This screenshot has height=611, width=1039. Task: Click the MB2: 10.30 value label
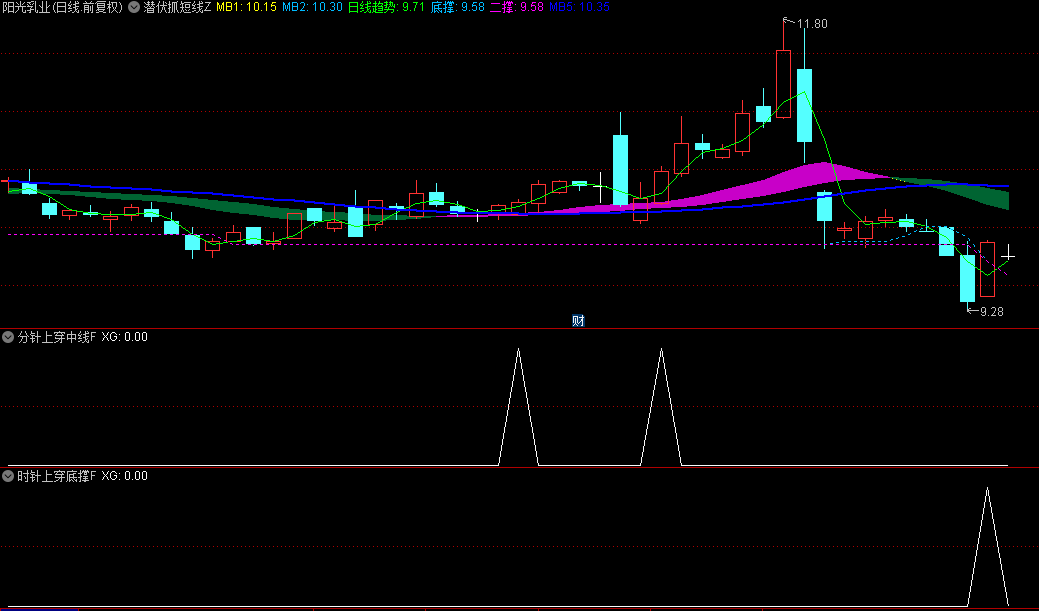pos(312,7)
